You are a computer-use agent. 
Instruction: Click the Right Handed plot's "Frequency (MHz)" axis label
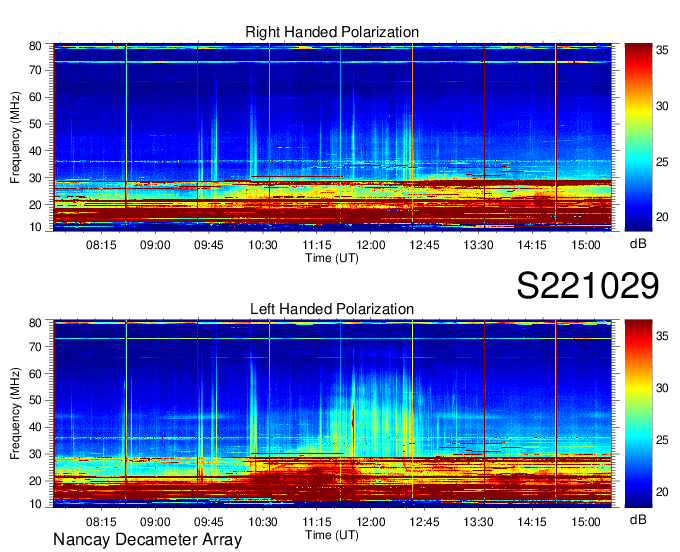coord(15,137)
